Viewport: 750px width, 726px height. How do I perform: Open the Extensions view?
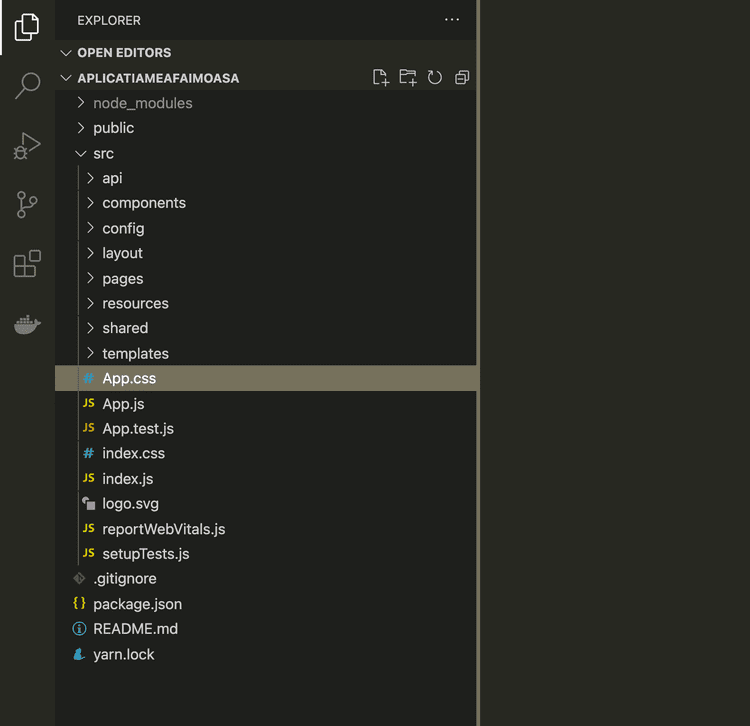27,264
